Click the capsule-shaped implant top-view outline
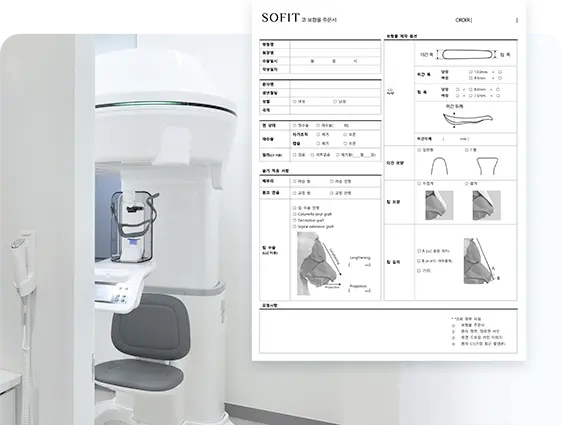The height and width of the screenshot is (425, 561). click(x=467, y=54)
